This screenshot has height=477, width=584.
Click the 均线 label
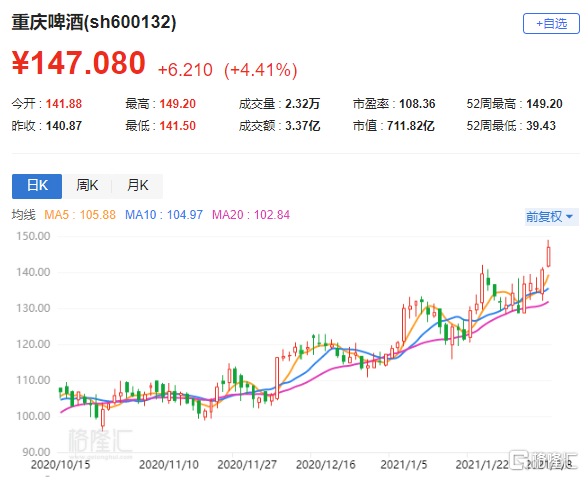pos(23,215)
